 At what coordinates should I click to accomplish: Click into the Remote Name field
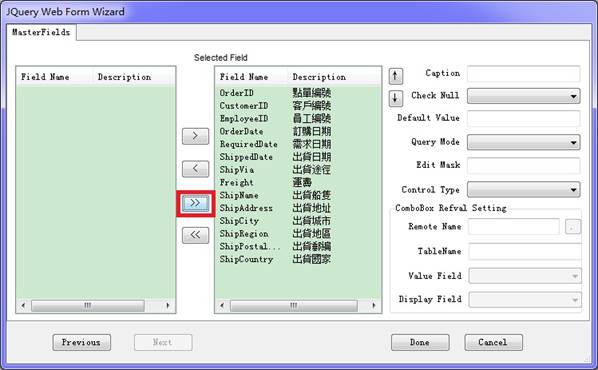pos(514,227)
